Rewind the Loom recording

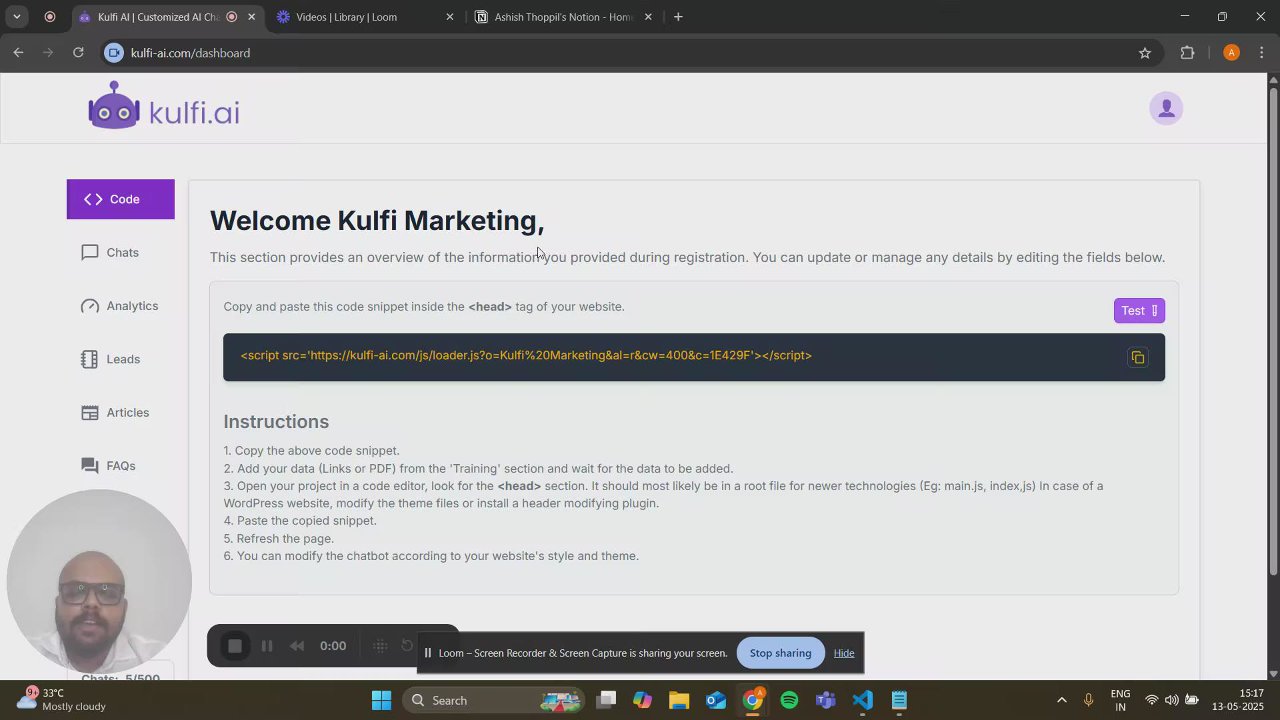(297, 646)
